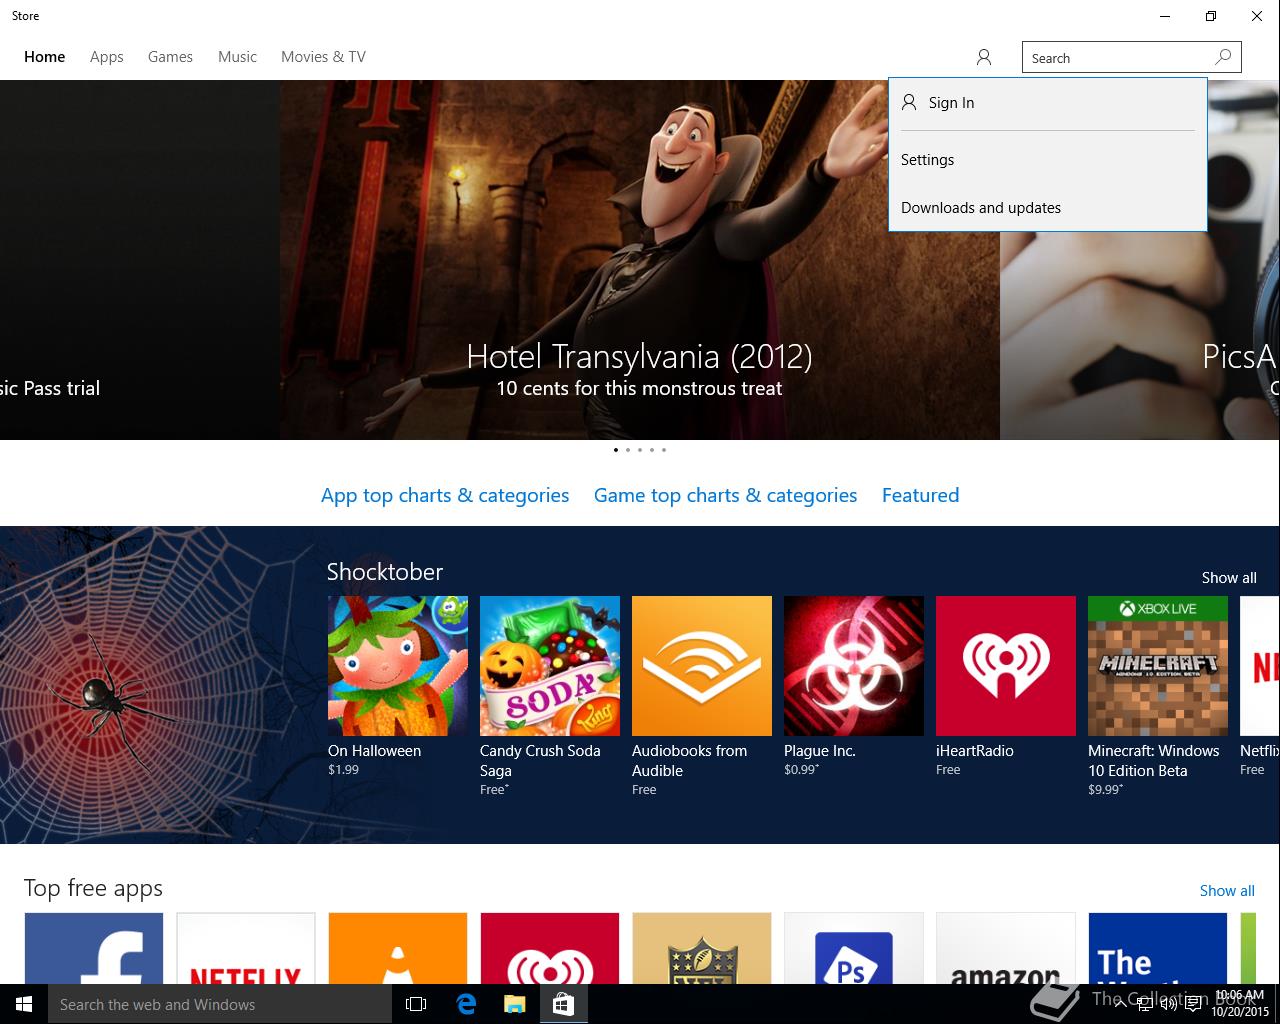Open Settings from account menu
Screen dimensions: 1280x1024
[1048, 160]
